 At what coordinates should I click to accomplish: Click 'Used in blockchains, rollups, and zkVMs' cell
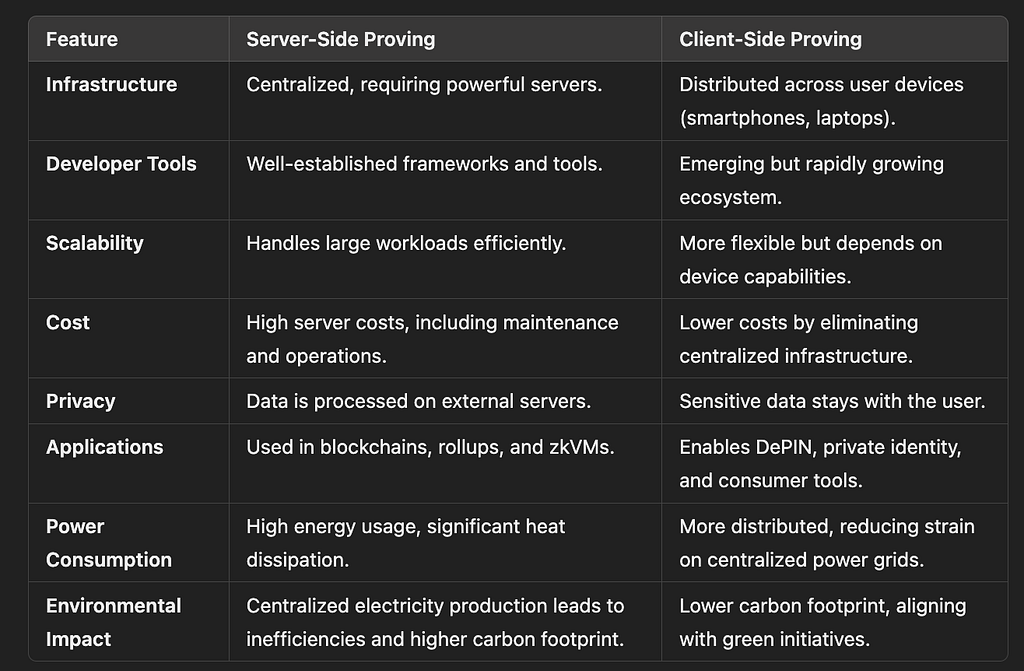[x=430, y=447]
